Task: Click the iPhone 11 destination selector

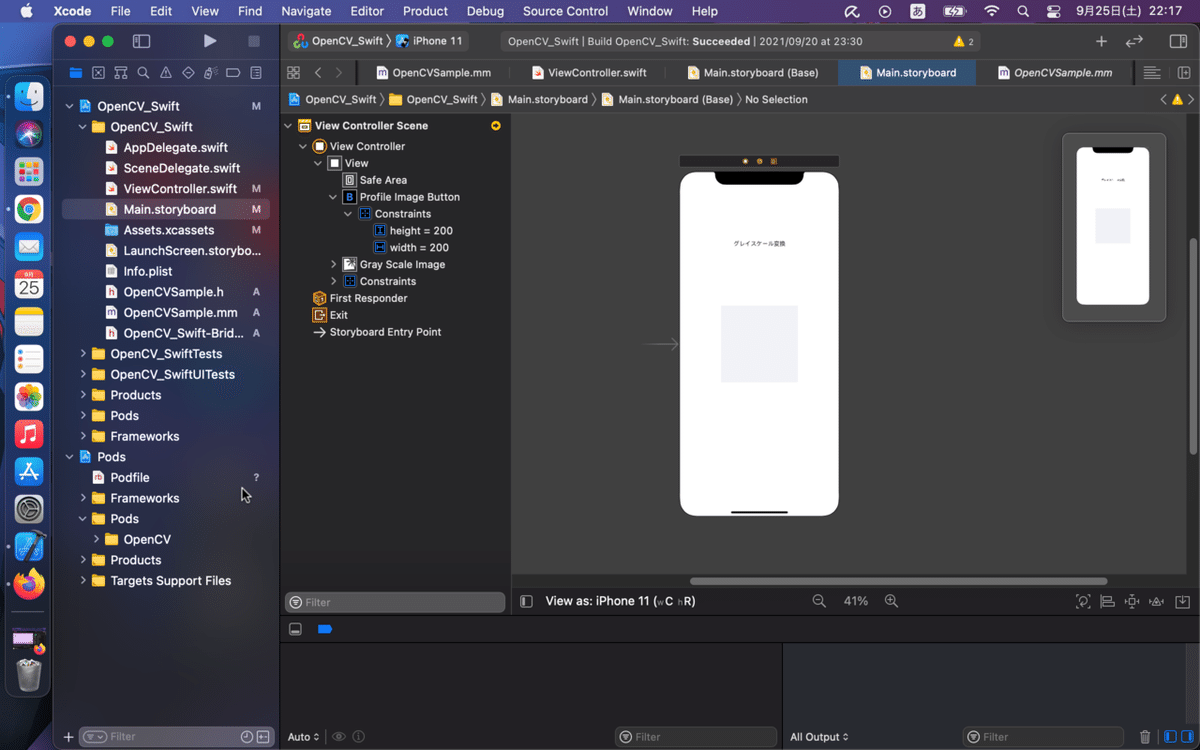Action: point(429,41)
